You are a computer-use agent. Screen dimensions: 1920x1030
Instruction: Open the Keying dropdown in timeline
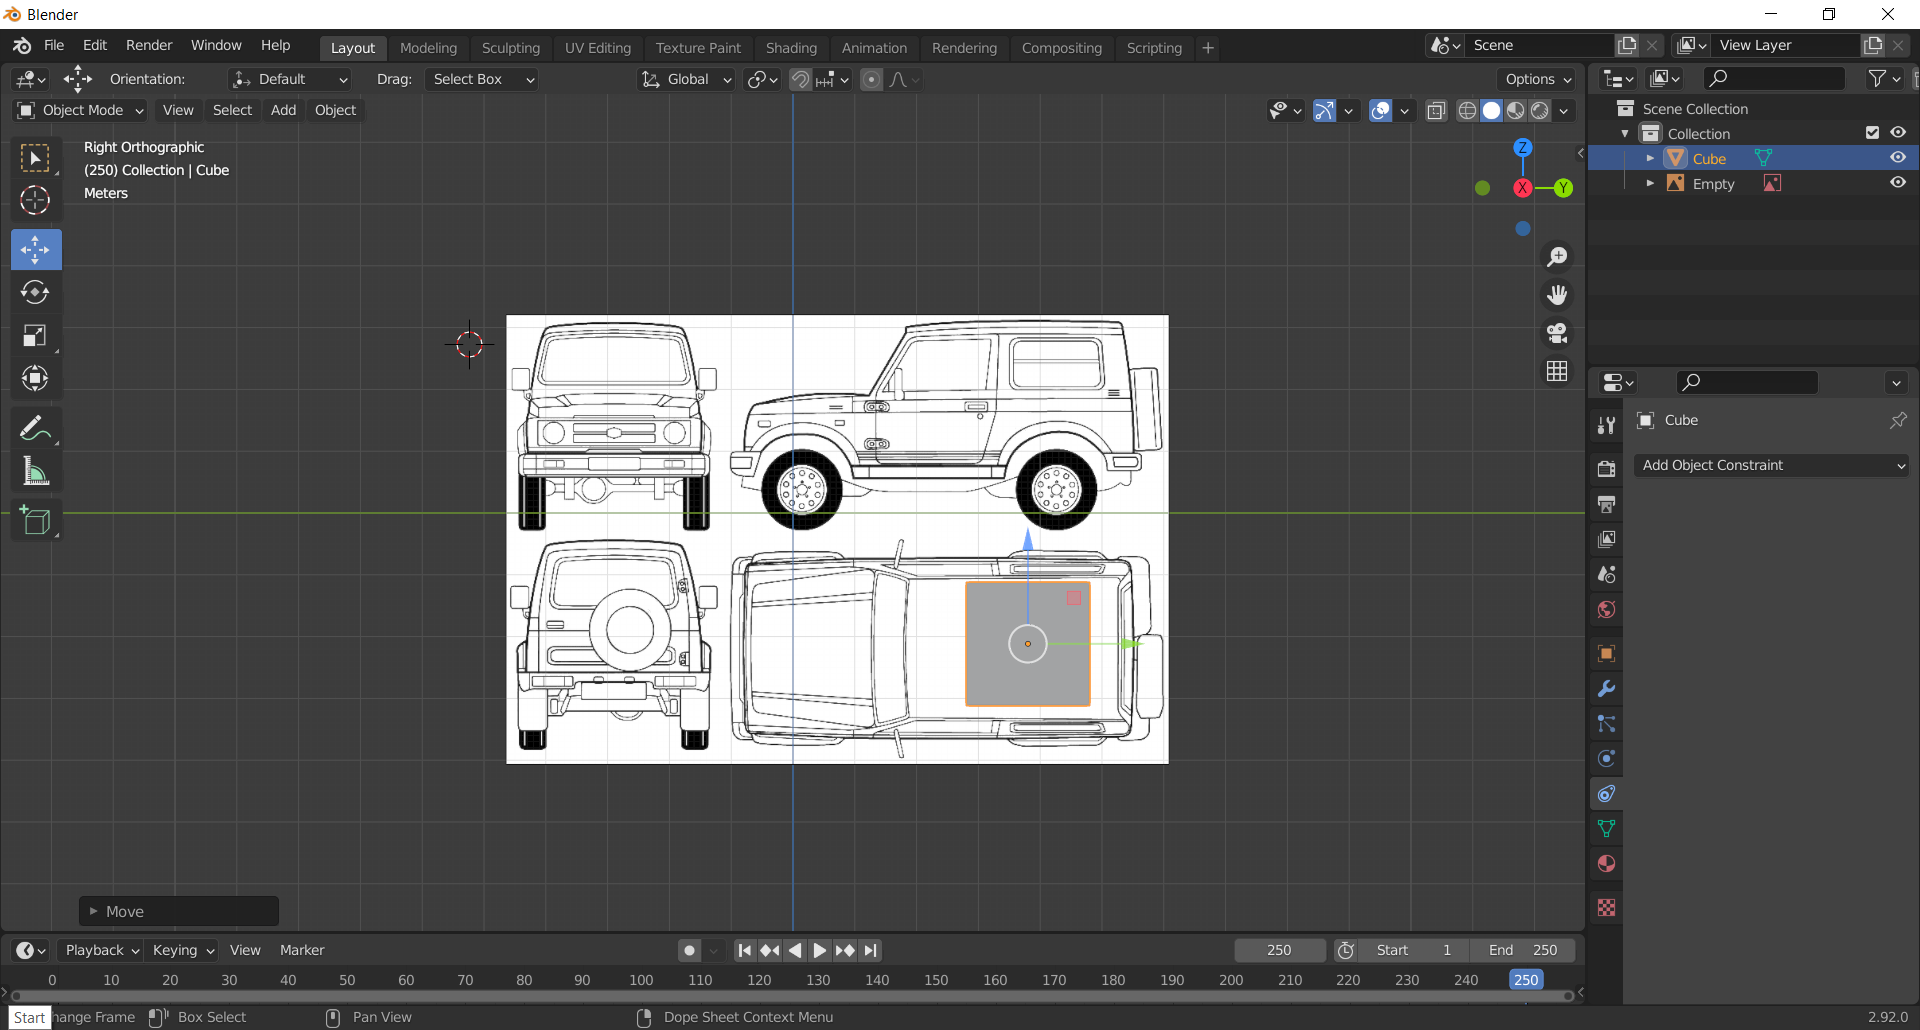pyautogui.click(x=183, y=950)
